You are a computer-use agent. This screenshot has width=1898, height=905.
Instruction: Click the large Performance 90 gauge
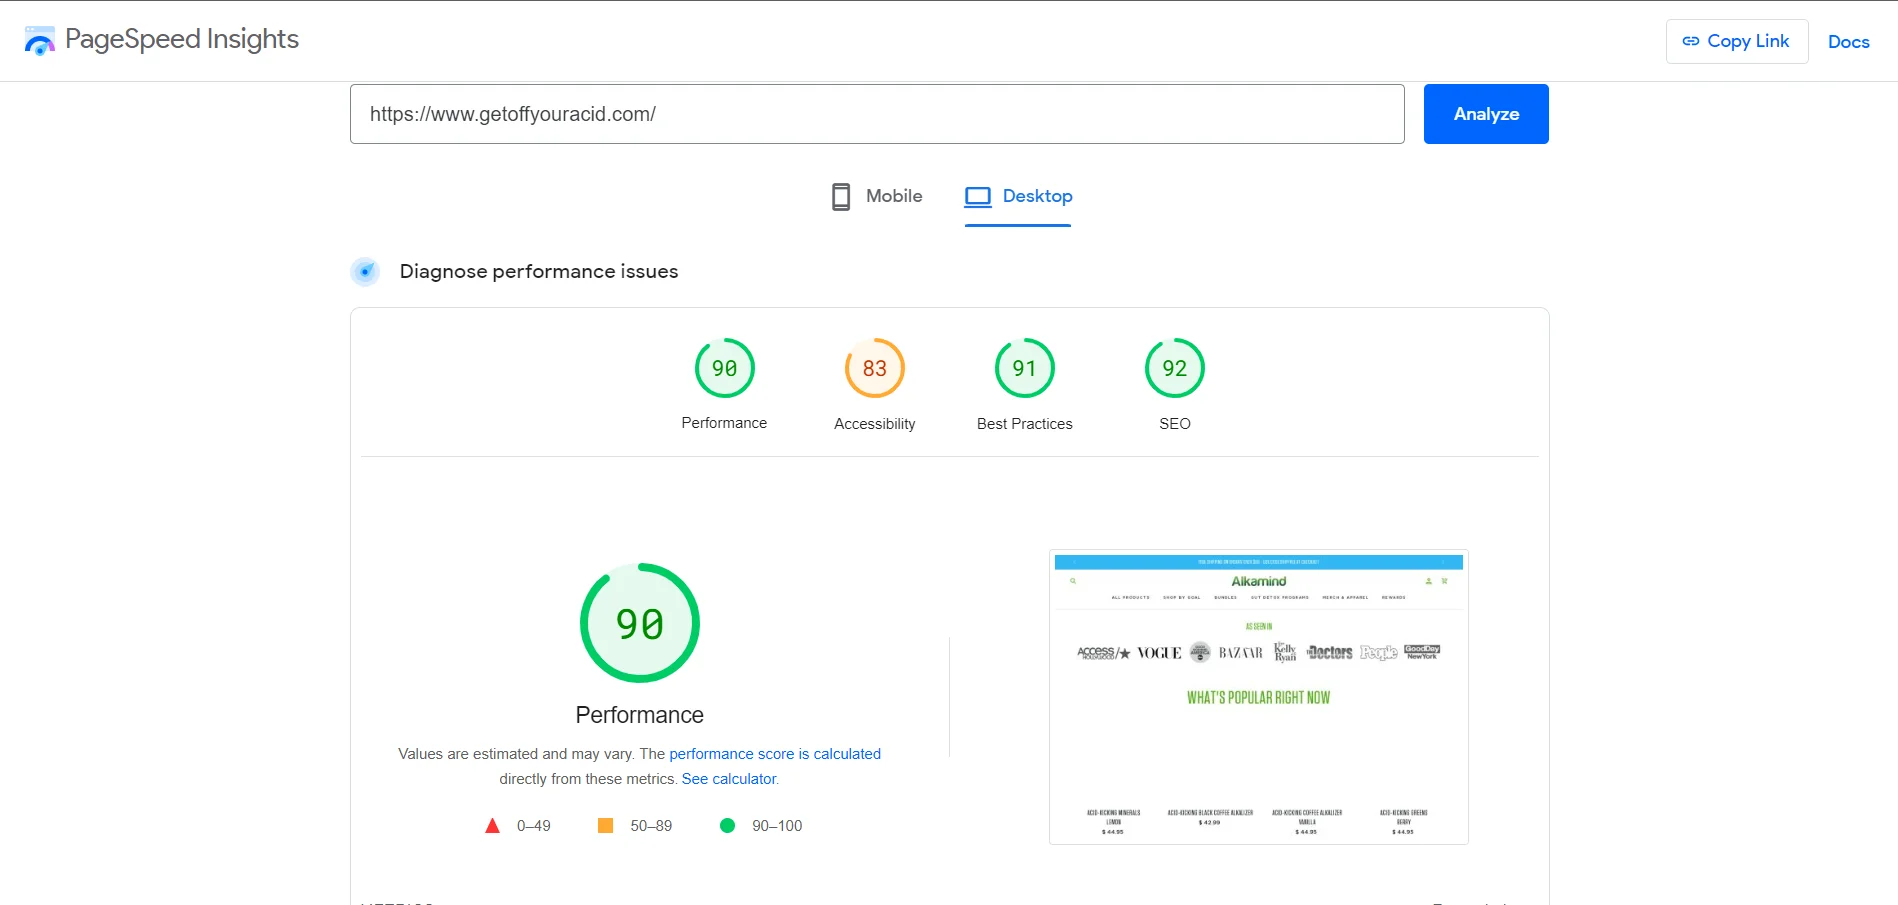640,623
